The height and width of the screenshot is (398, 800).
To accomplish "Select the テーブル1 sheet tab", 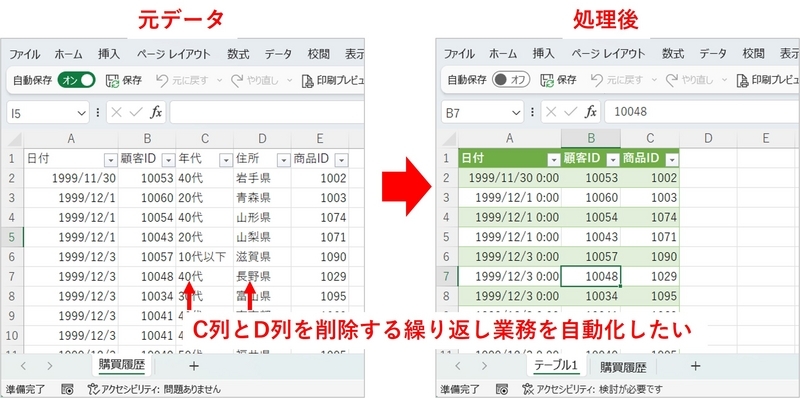I will (555, 366).
